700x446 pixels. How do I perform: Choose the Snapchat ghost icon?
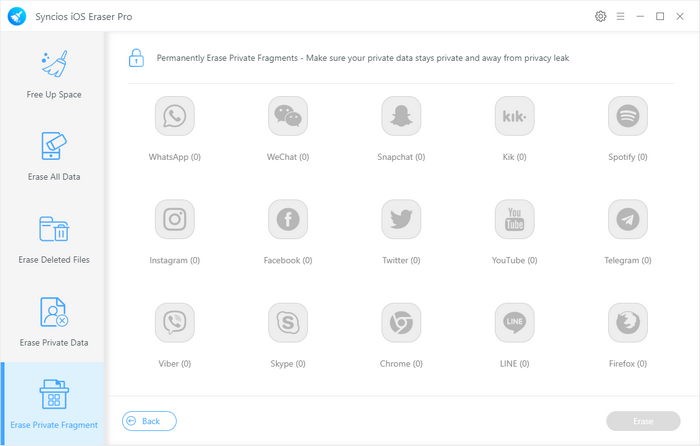[x=401, y=116]
